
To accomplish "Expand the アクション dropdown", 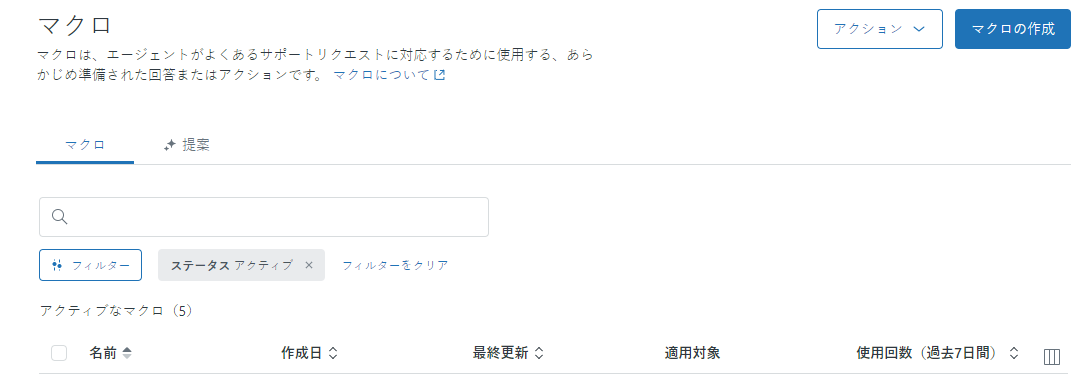I will click(880, 29).
